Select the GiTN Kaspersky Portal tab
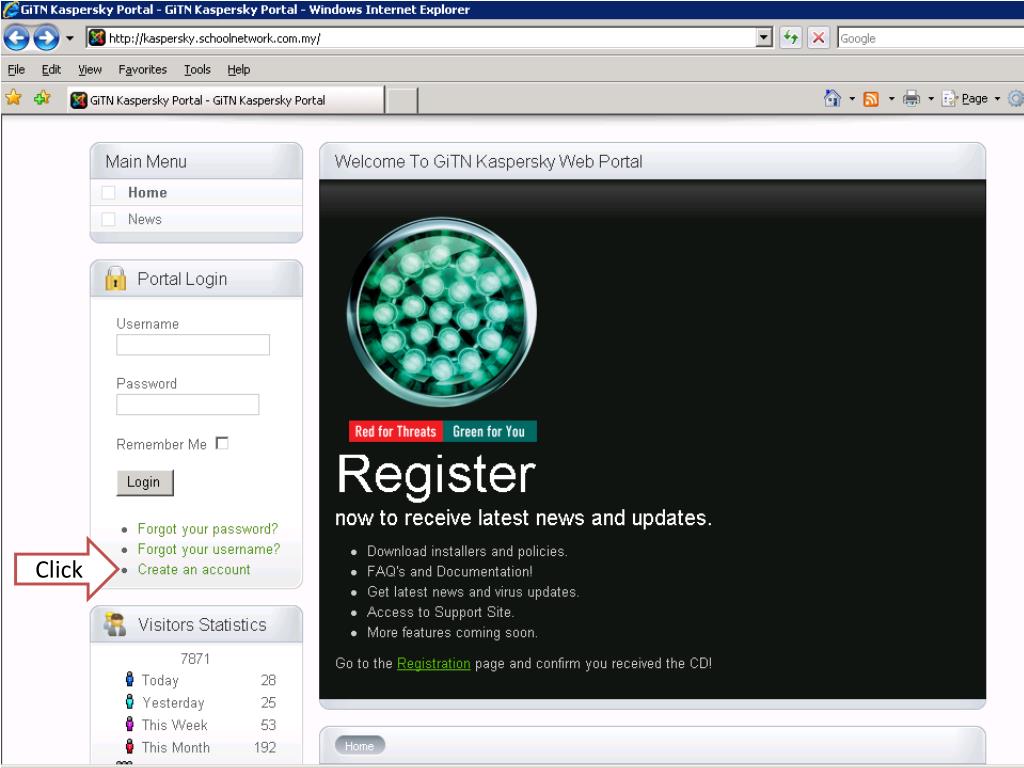Viewport: 1024px width, 768px height. [x=225, y=100]
